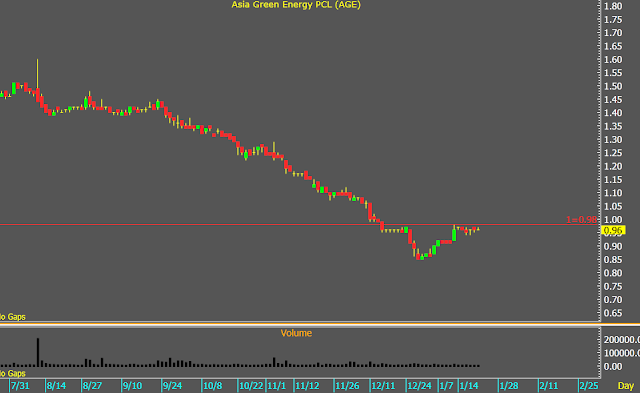640x393 pixels.
Task: Select the 9/10 date on the time axis
Action: click(x=133, y=386)
